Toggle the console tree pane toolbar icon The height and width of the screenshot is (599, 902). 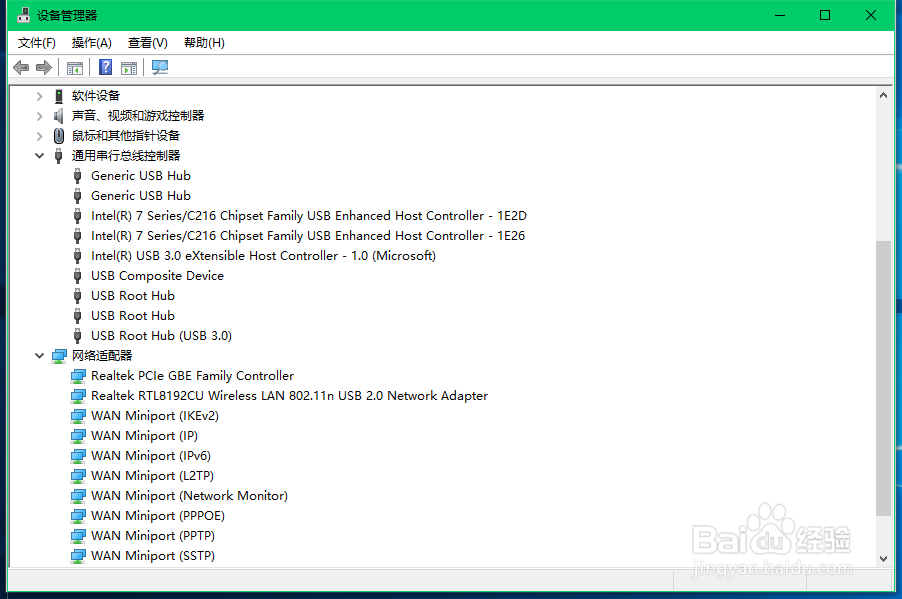[75, 68]
